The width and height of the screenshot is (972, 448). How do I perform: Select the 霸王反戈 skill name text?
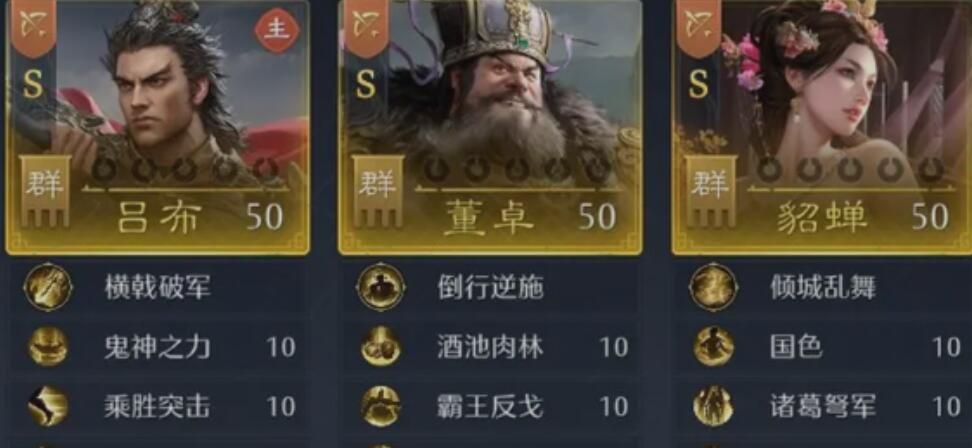point(490,407)
